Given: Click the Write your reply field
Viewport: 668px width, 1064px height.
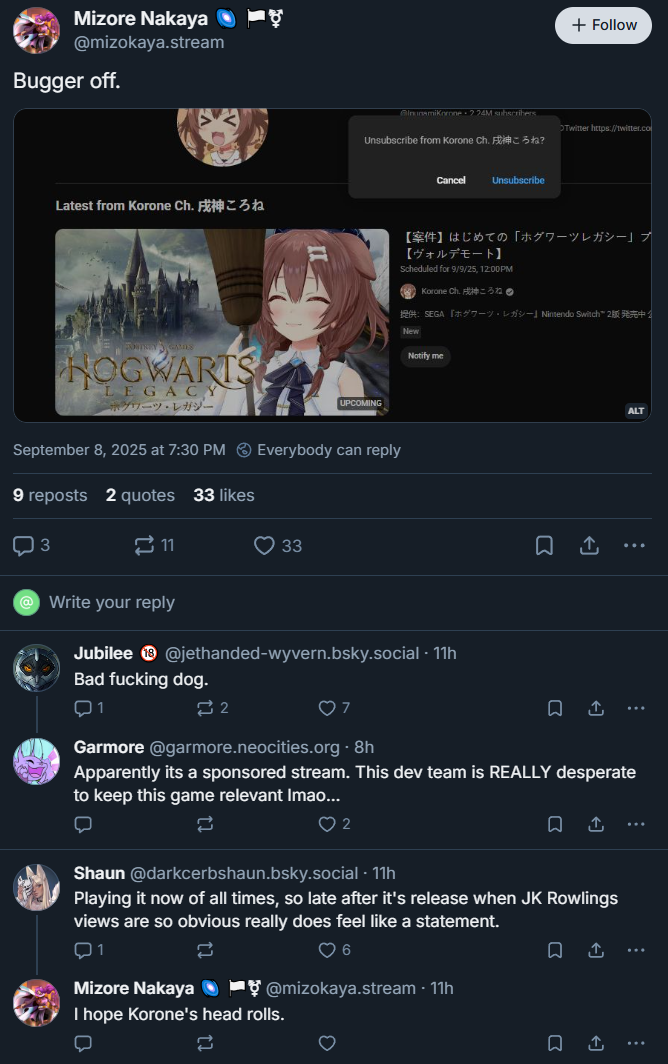Looking at the screenshot, I should pos(334,603).
